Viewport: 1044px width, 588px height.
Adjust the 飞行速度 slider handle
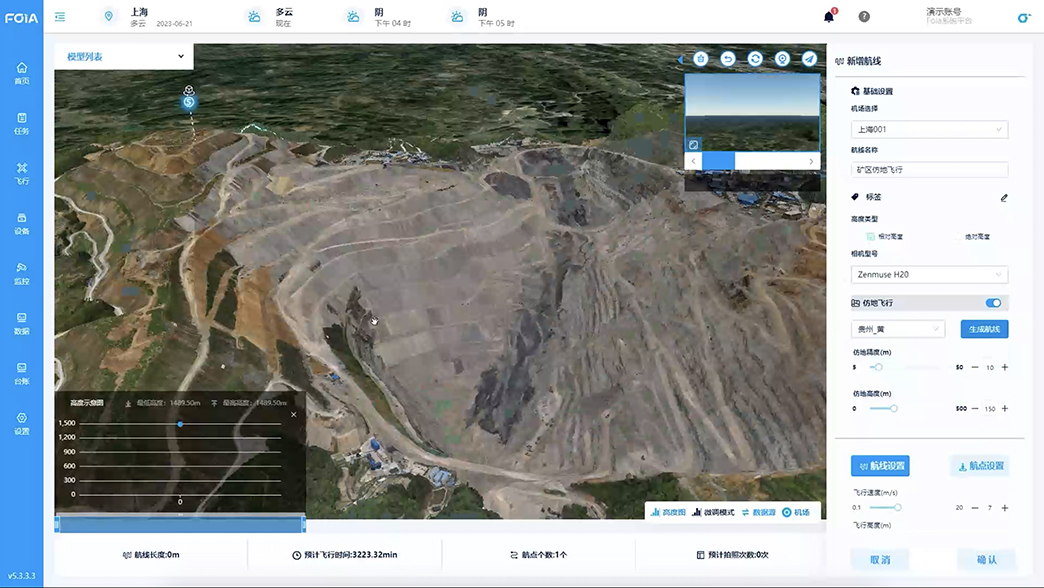[x=898, y=508]
